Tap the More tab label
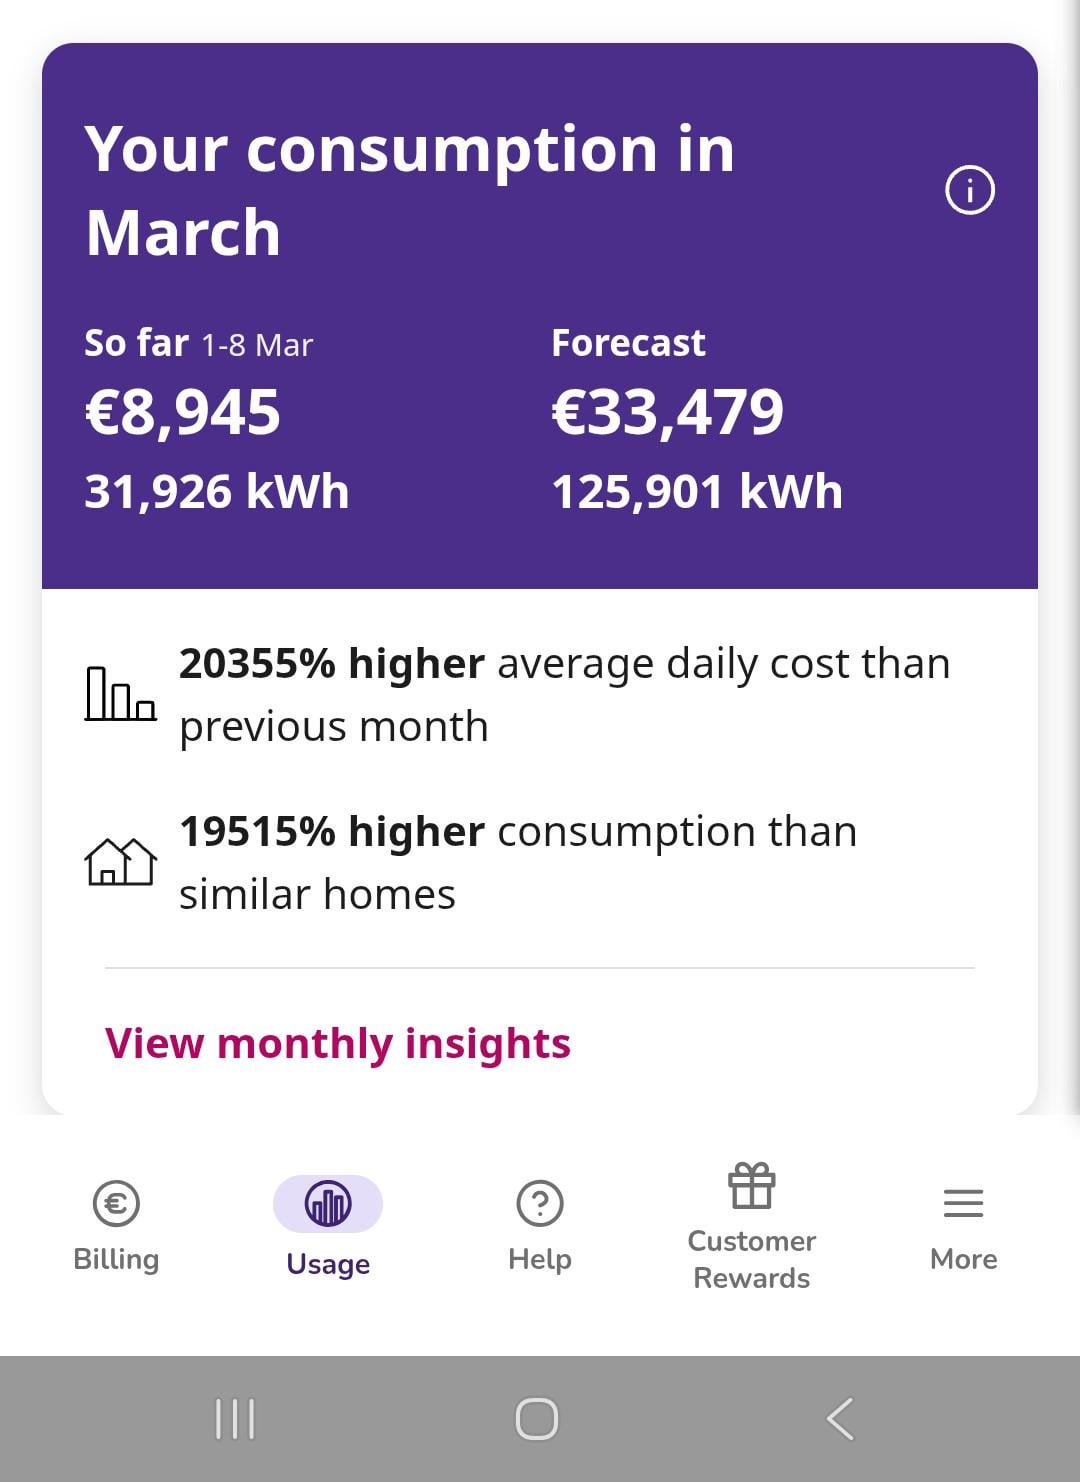The height and width of the screenshot is (1482, 1080). (963, 1259)
